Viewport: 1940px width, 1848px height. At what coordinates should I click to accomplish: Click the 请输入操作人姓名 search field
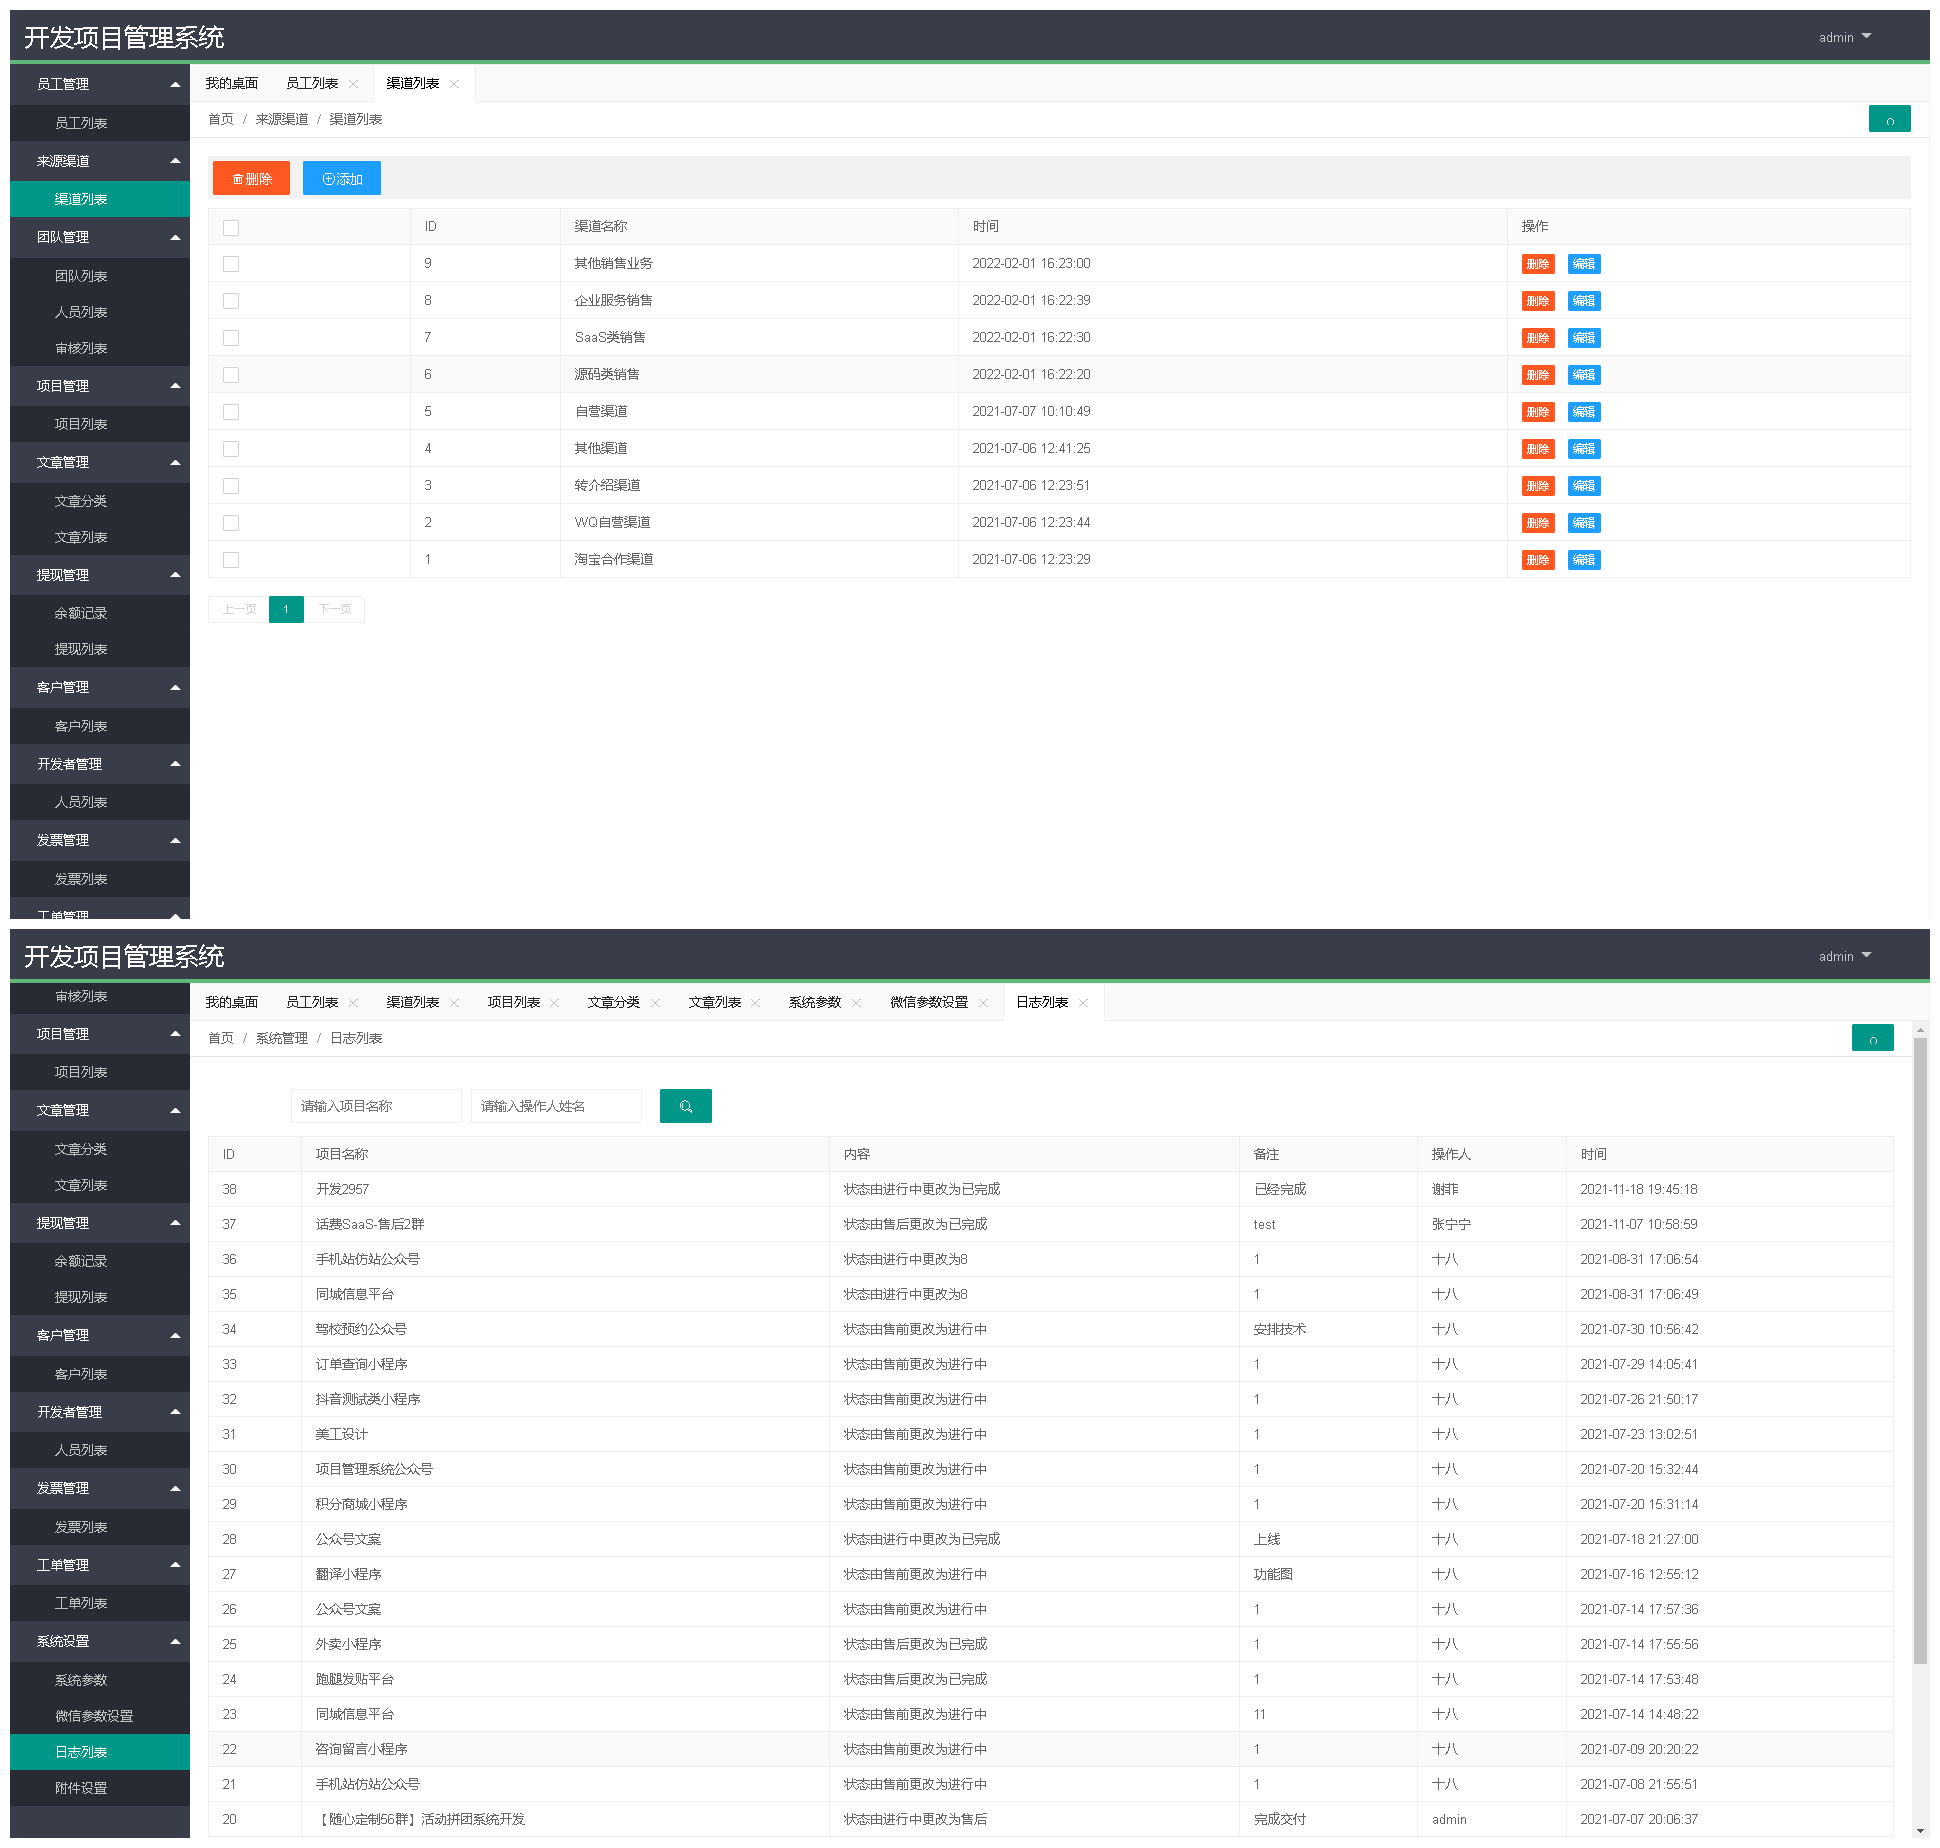(x=556, y=1106)
